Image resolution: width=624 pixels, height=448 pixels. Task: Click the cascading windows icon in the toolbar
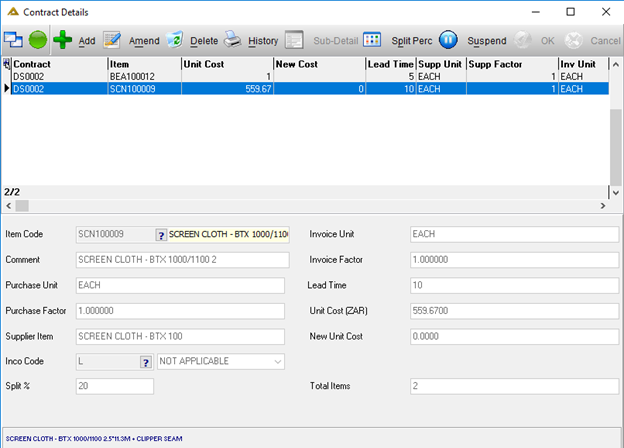point(13,40)
